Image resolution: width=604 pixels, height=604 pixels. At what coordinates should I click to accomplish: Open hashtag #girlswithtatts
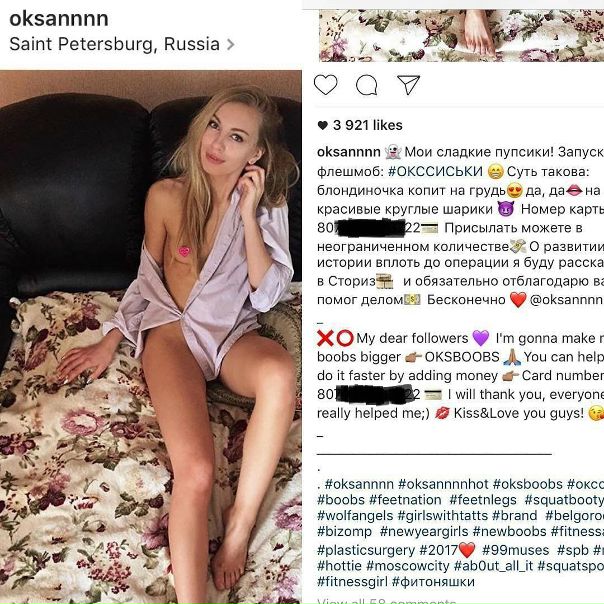[x=443, y=515]
